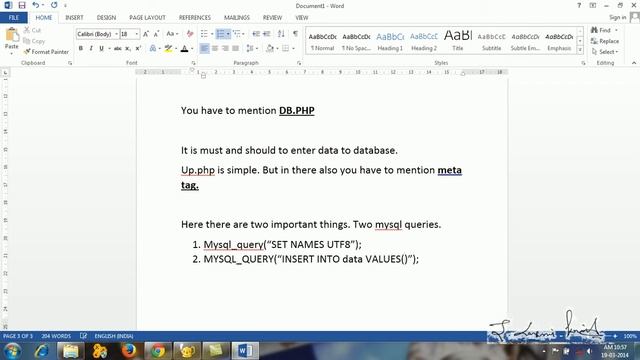
Task: Switch to the REFERENCES tab
Action: [195, 18]
